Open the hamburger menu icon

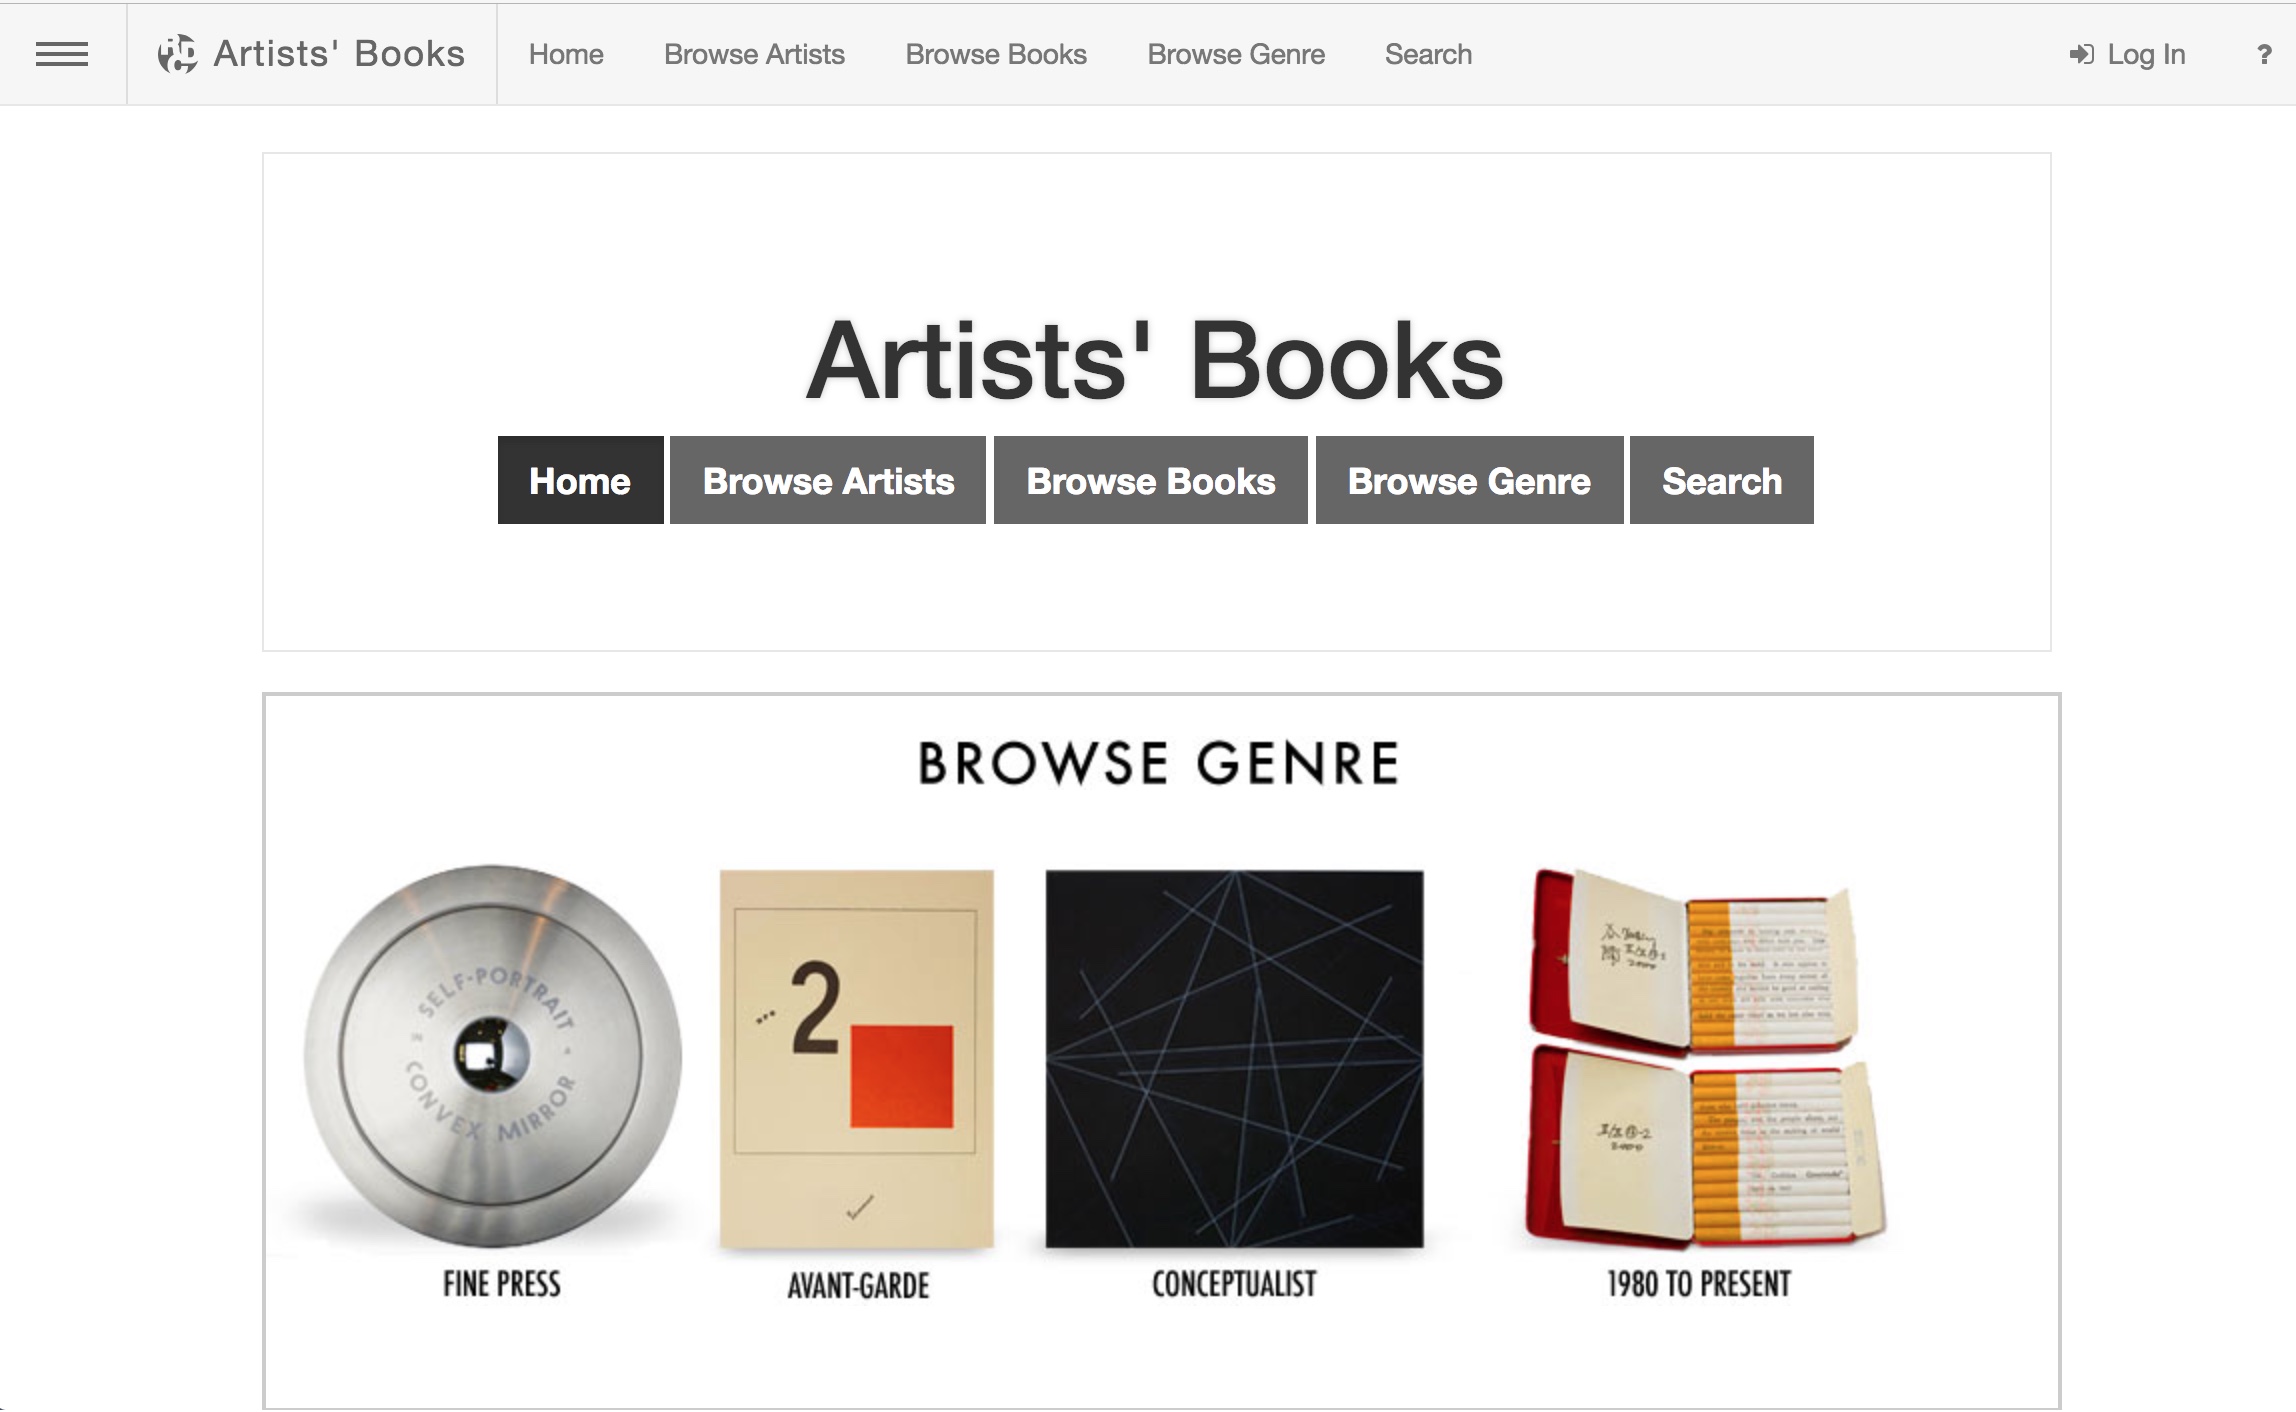[62, 54]
